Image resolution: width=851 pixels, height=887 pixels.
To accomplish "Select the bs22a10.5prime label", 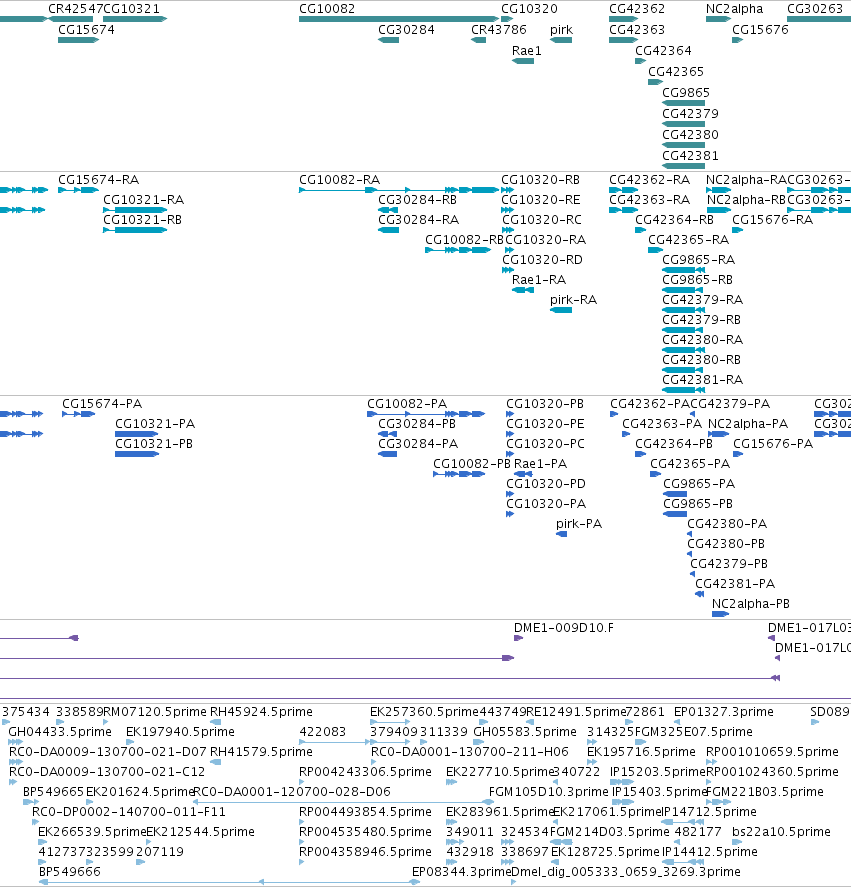I will (781, 832).
